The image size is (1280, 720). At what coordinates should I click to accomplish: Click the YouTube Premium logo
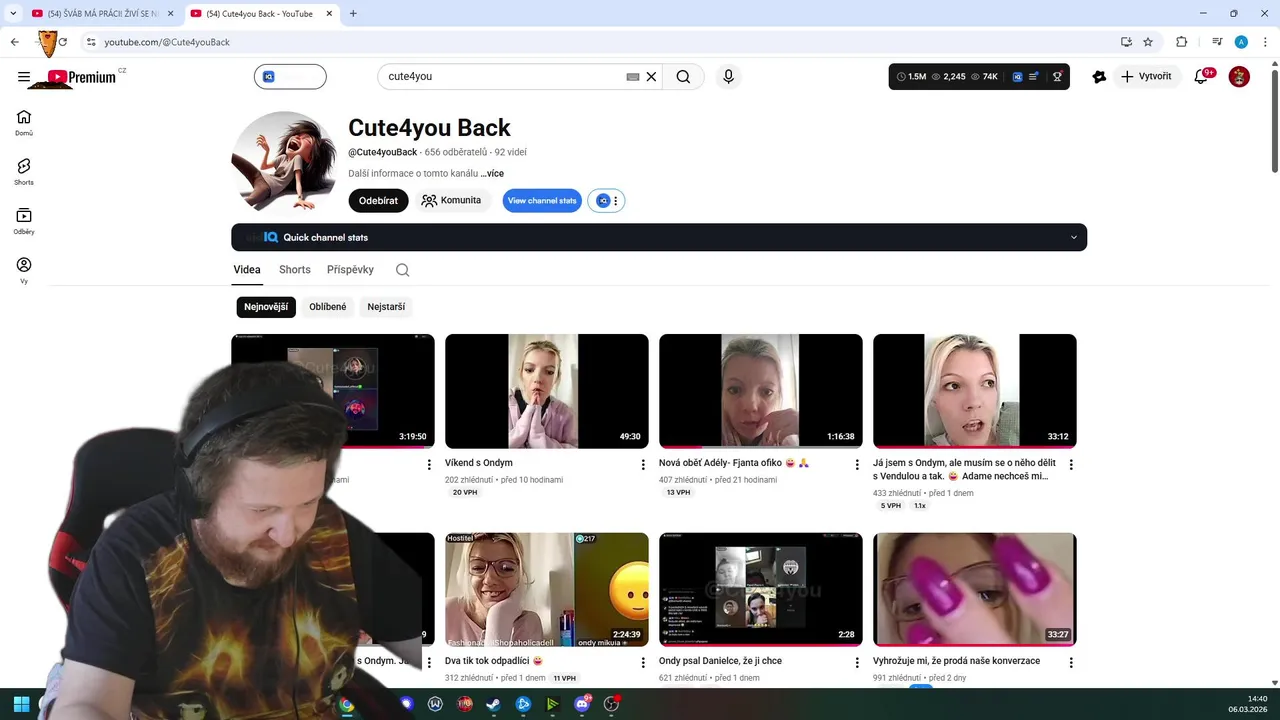tap(83, 77)
